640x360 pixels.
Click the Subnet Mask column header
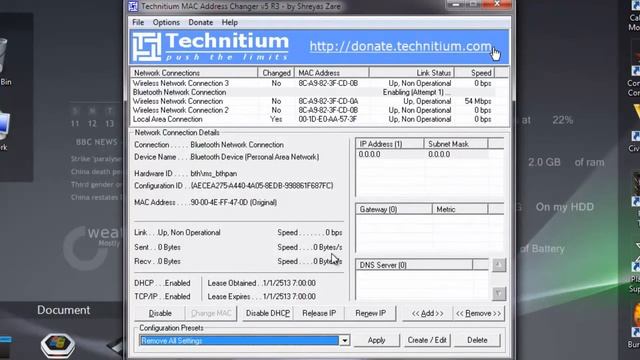click(x=456, y=144)
